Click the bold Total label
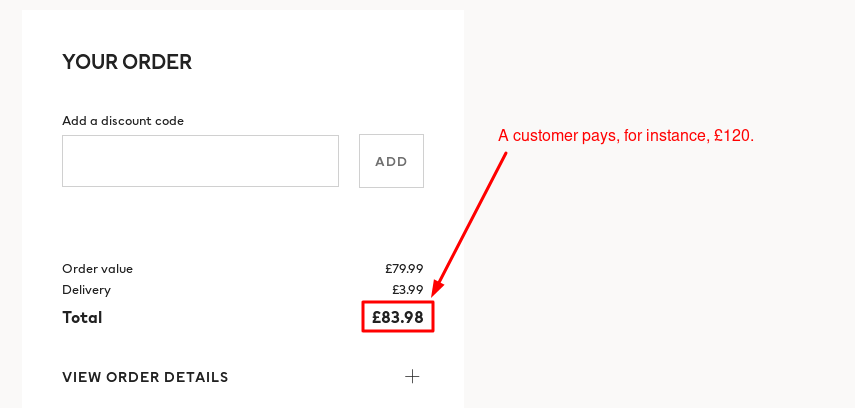Image resolution: width=855 pixels, height=408 pixels. [82, 317]
